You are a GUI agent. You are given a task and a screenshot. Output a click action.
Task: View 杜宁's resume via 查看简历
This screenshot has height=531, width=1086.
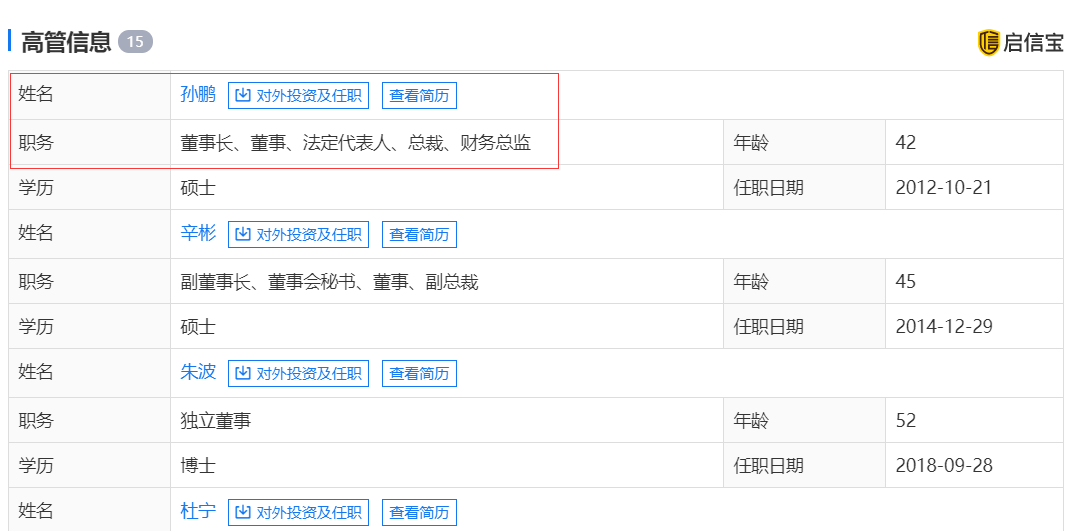[x=419, y=513]
